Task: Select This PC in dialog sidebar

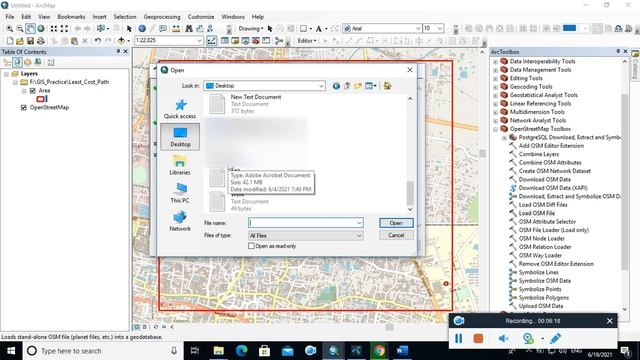Action: (180, 193)
